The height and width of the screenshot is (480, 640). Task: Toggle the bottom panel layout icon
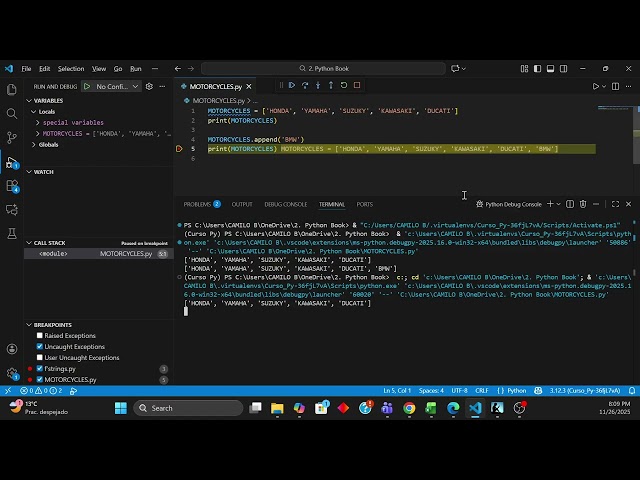click(x=551, y=69)
